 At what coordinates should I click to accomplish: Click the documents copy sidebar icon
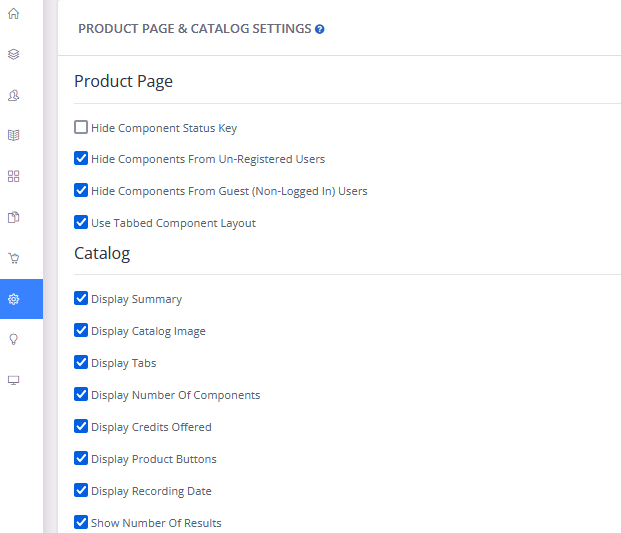(x=13, y=217)
